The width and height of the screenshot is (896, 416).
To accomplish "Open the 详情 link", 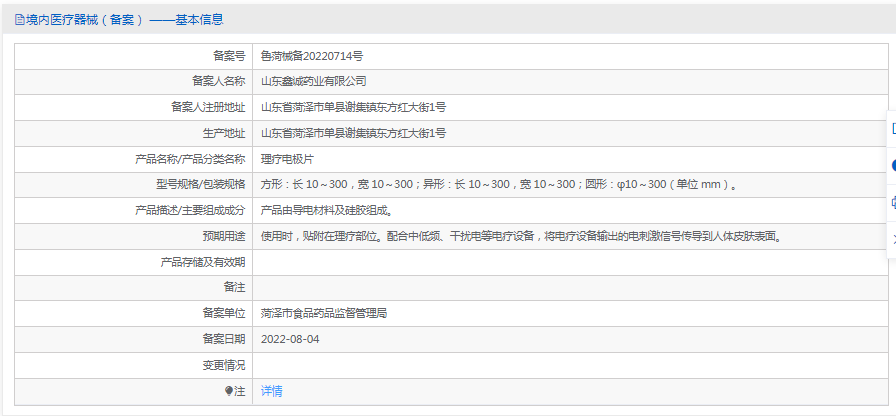I will [271, 391].
